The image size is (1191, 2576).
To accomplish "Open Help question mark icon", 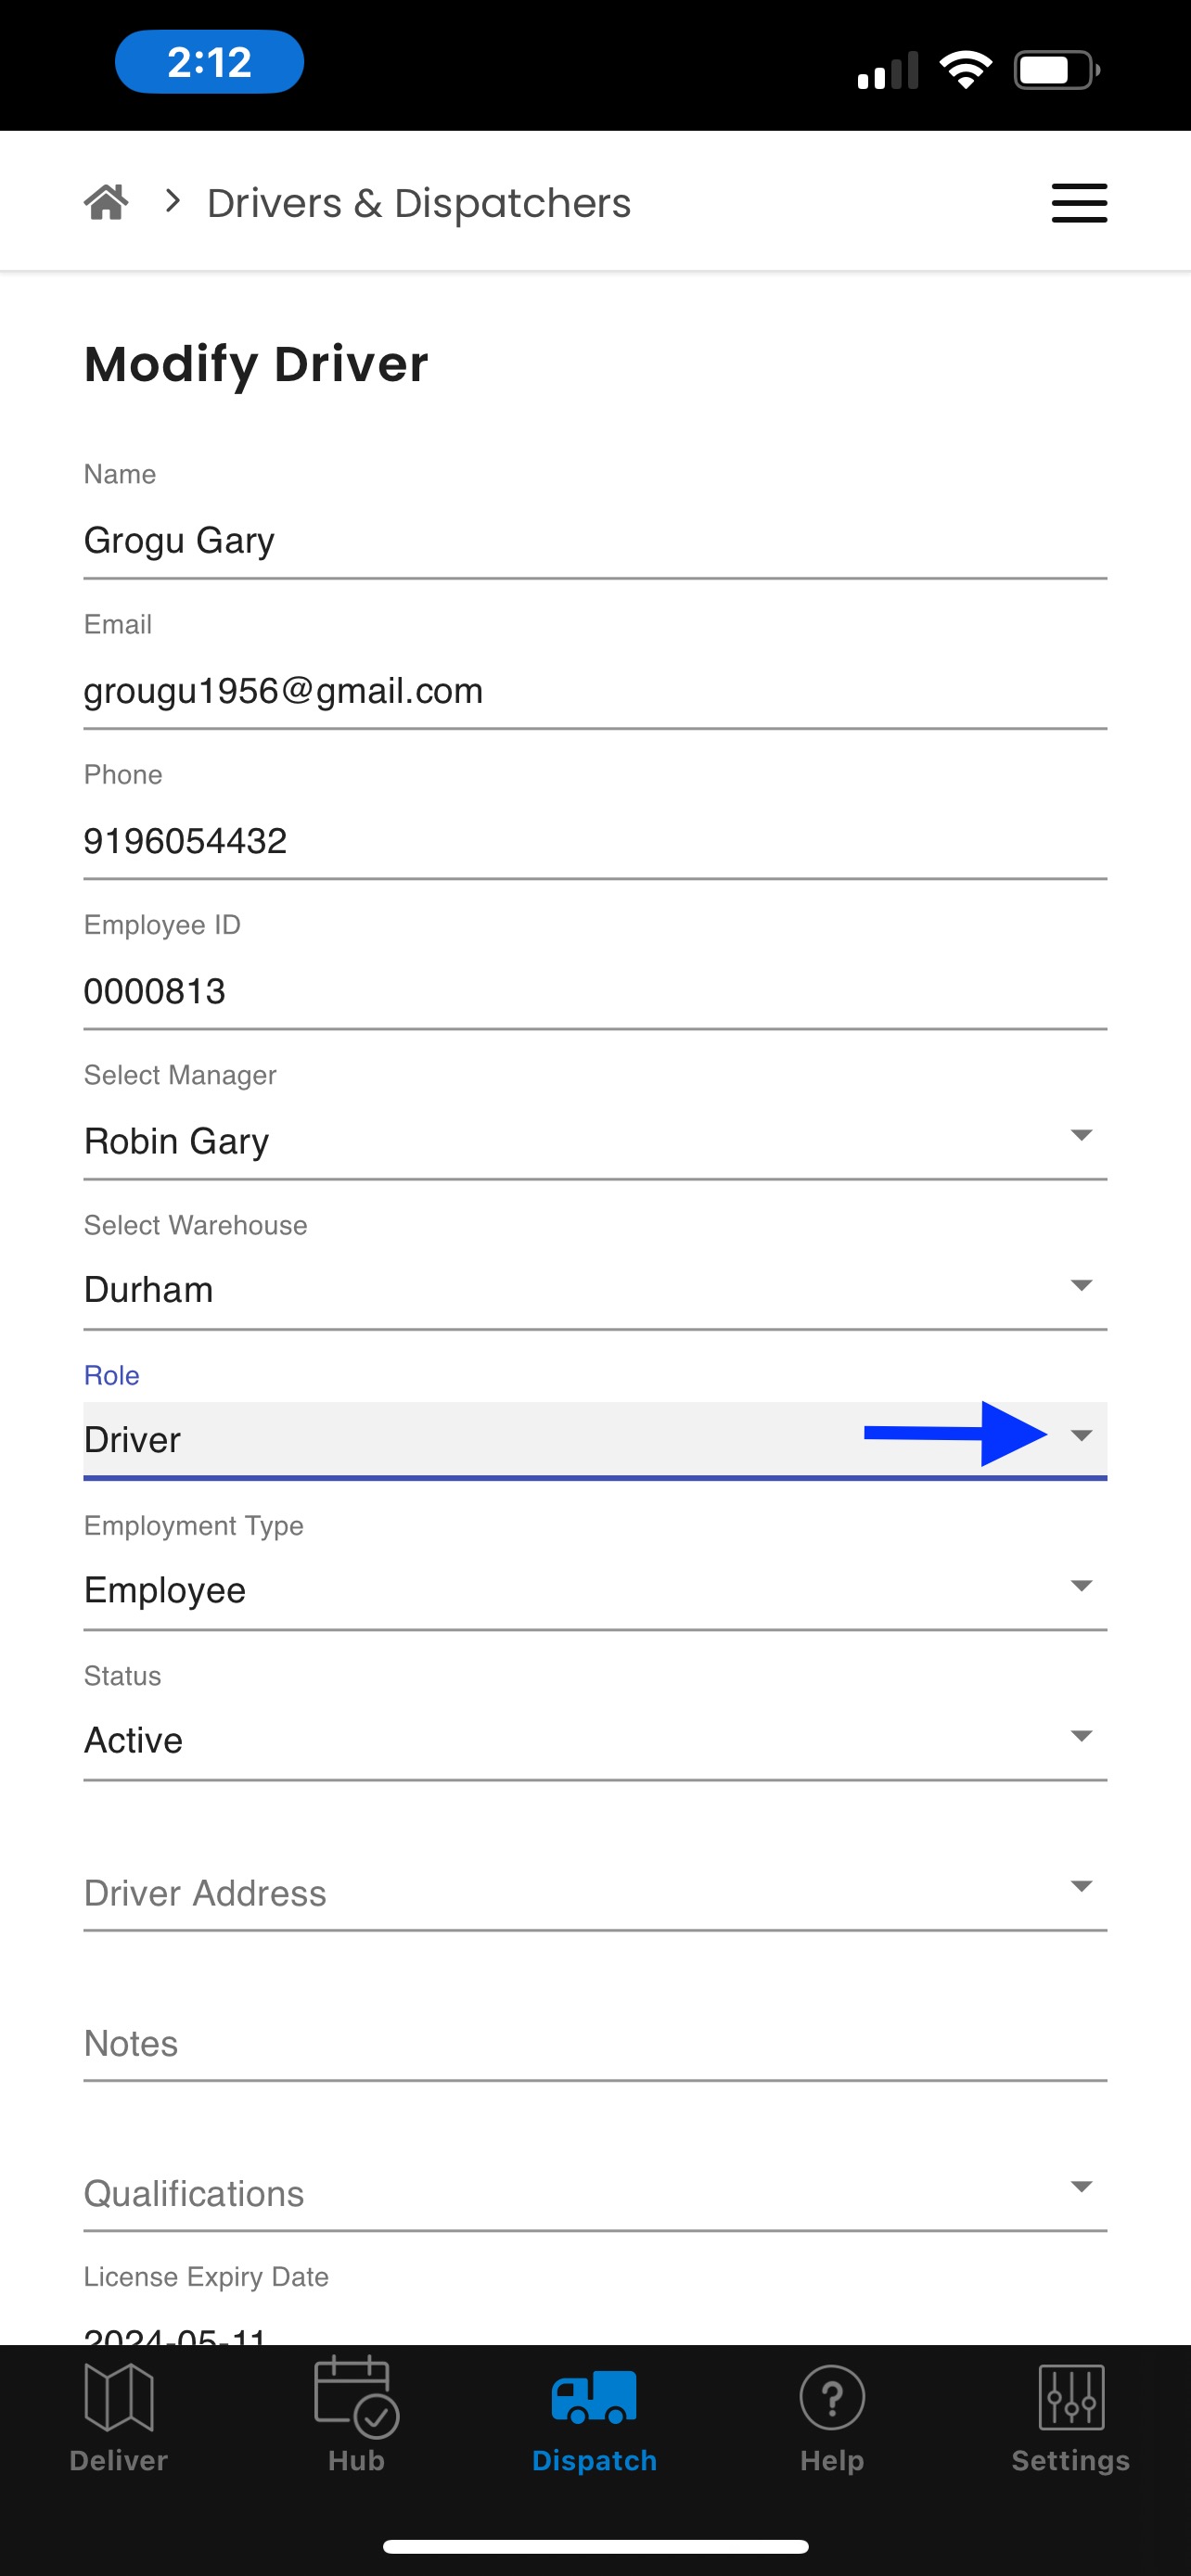I will pos(832,2396).
